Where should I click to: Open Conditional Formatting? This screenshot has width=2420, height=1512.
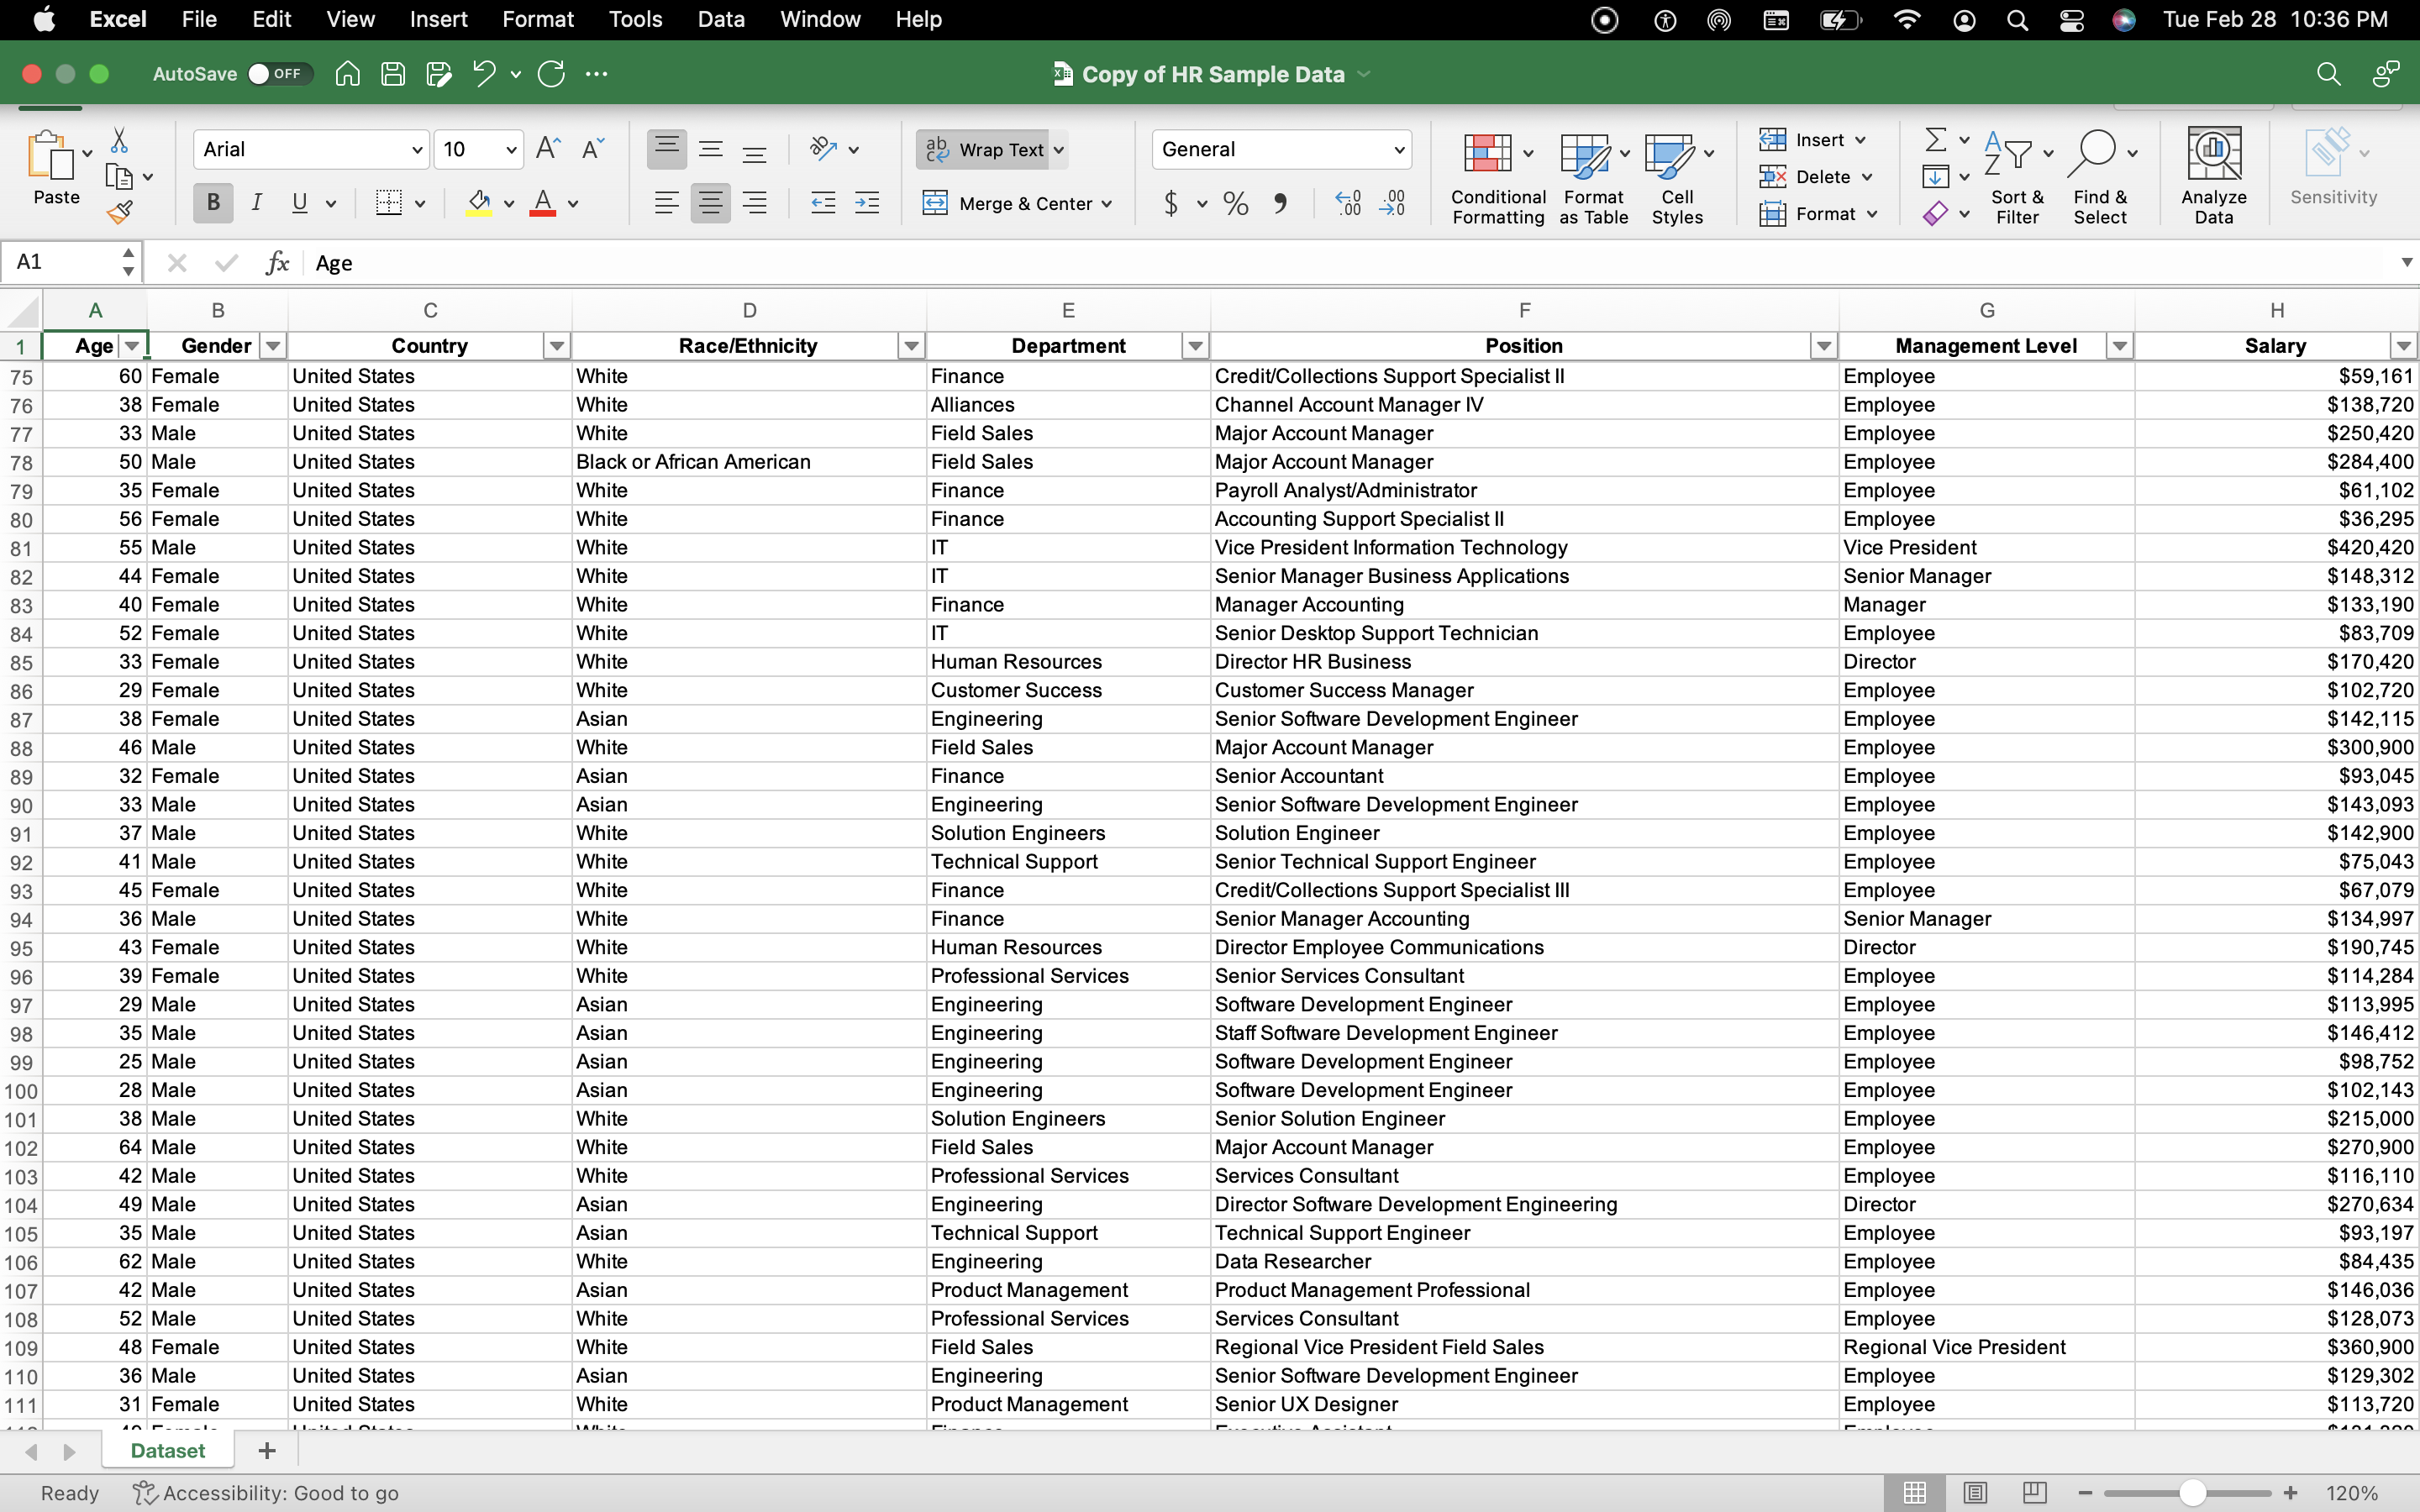coord(1497,178)
